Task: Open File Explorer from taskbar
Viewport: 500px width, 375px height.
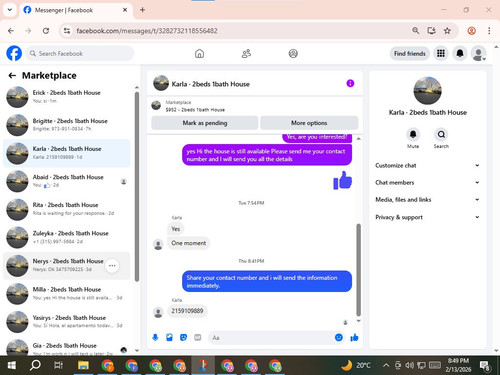Action: [x=83, y=366]
